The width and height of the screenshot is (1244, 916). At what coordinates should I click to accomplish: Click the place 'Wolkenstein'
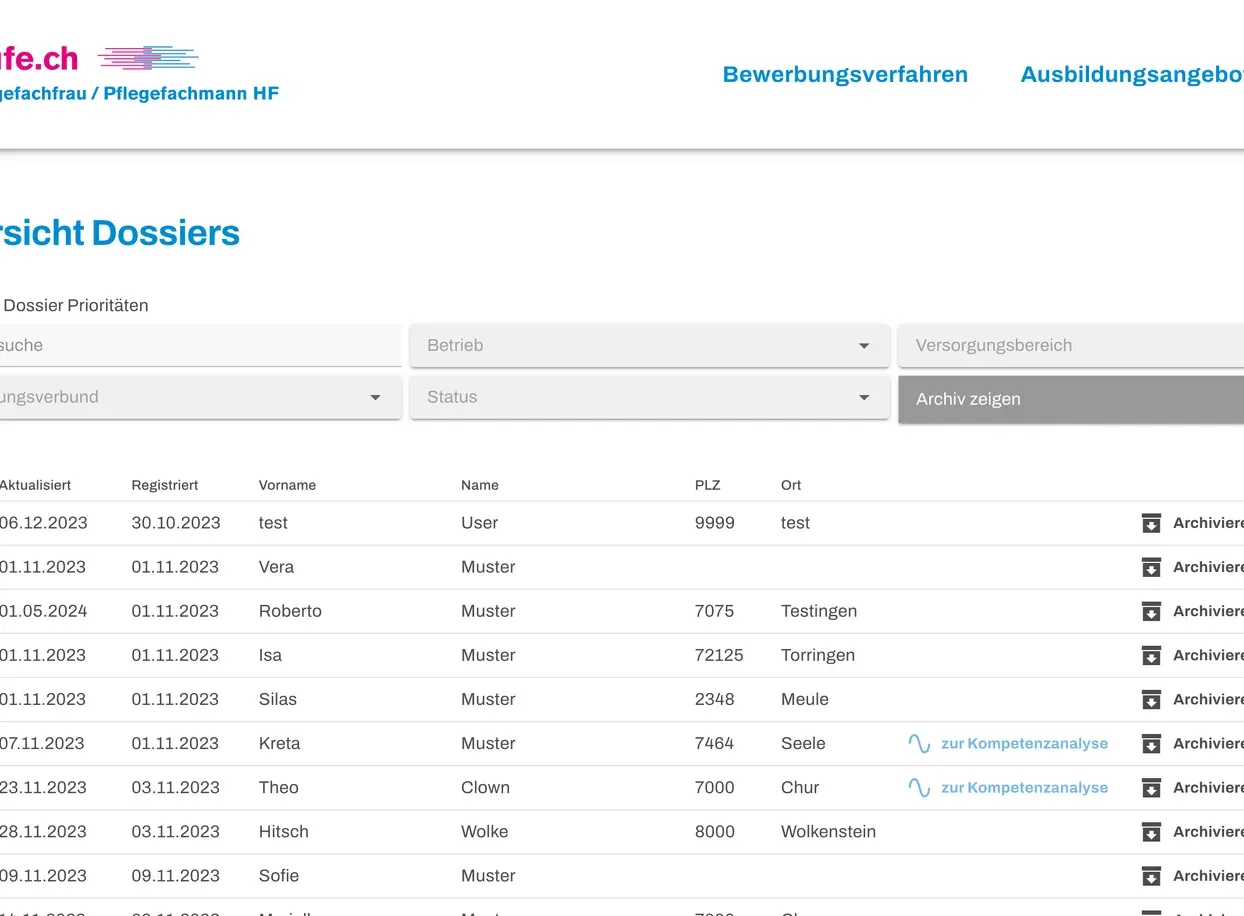(x=828, y=831)
